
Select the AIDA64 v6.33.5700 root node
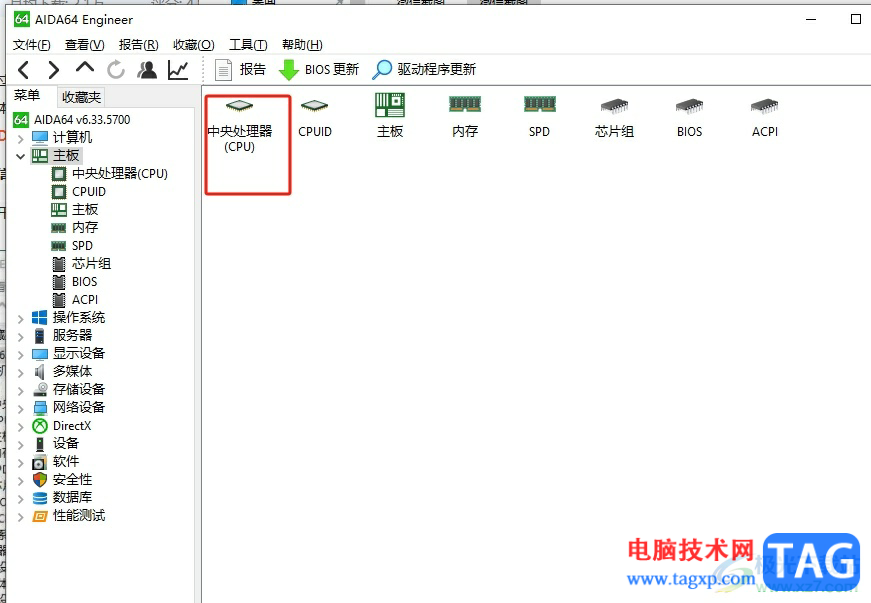pos(72,119)
